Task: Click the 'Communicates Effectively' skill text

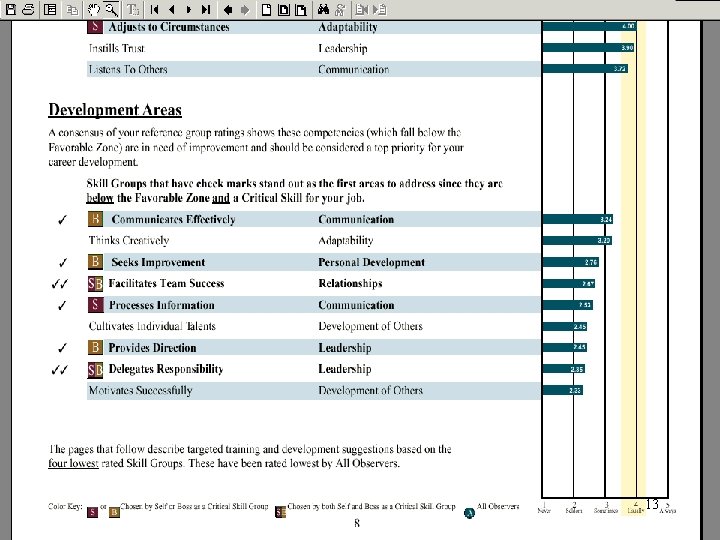Action: [173, 219]
